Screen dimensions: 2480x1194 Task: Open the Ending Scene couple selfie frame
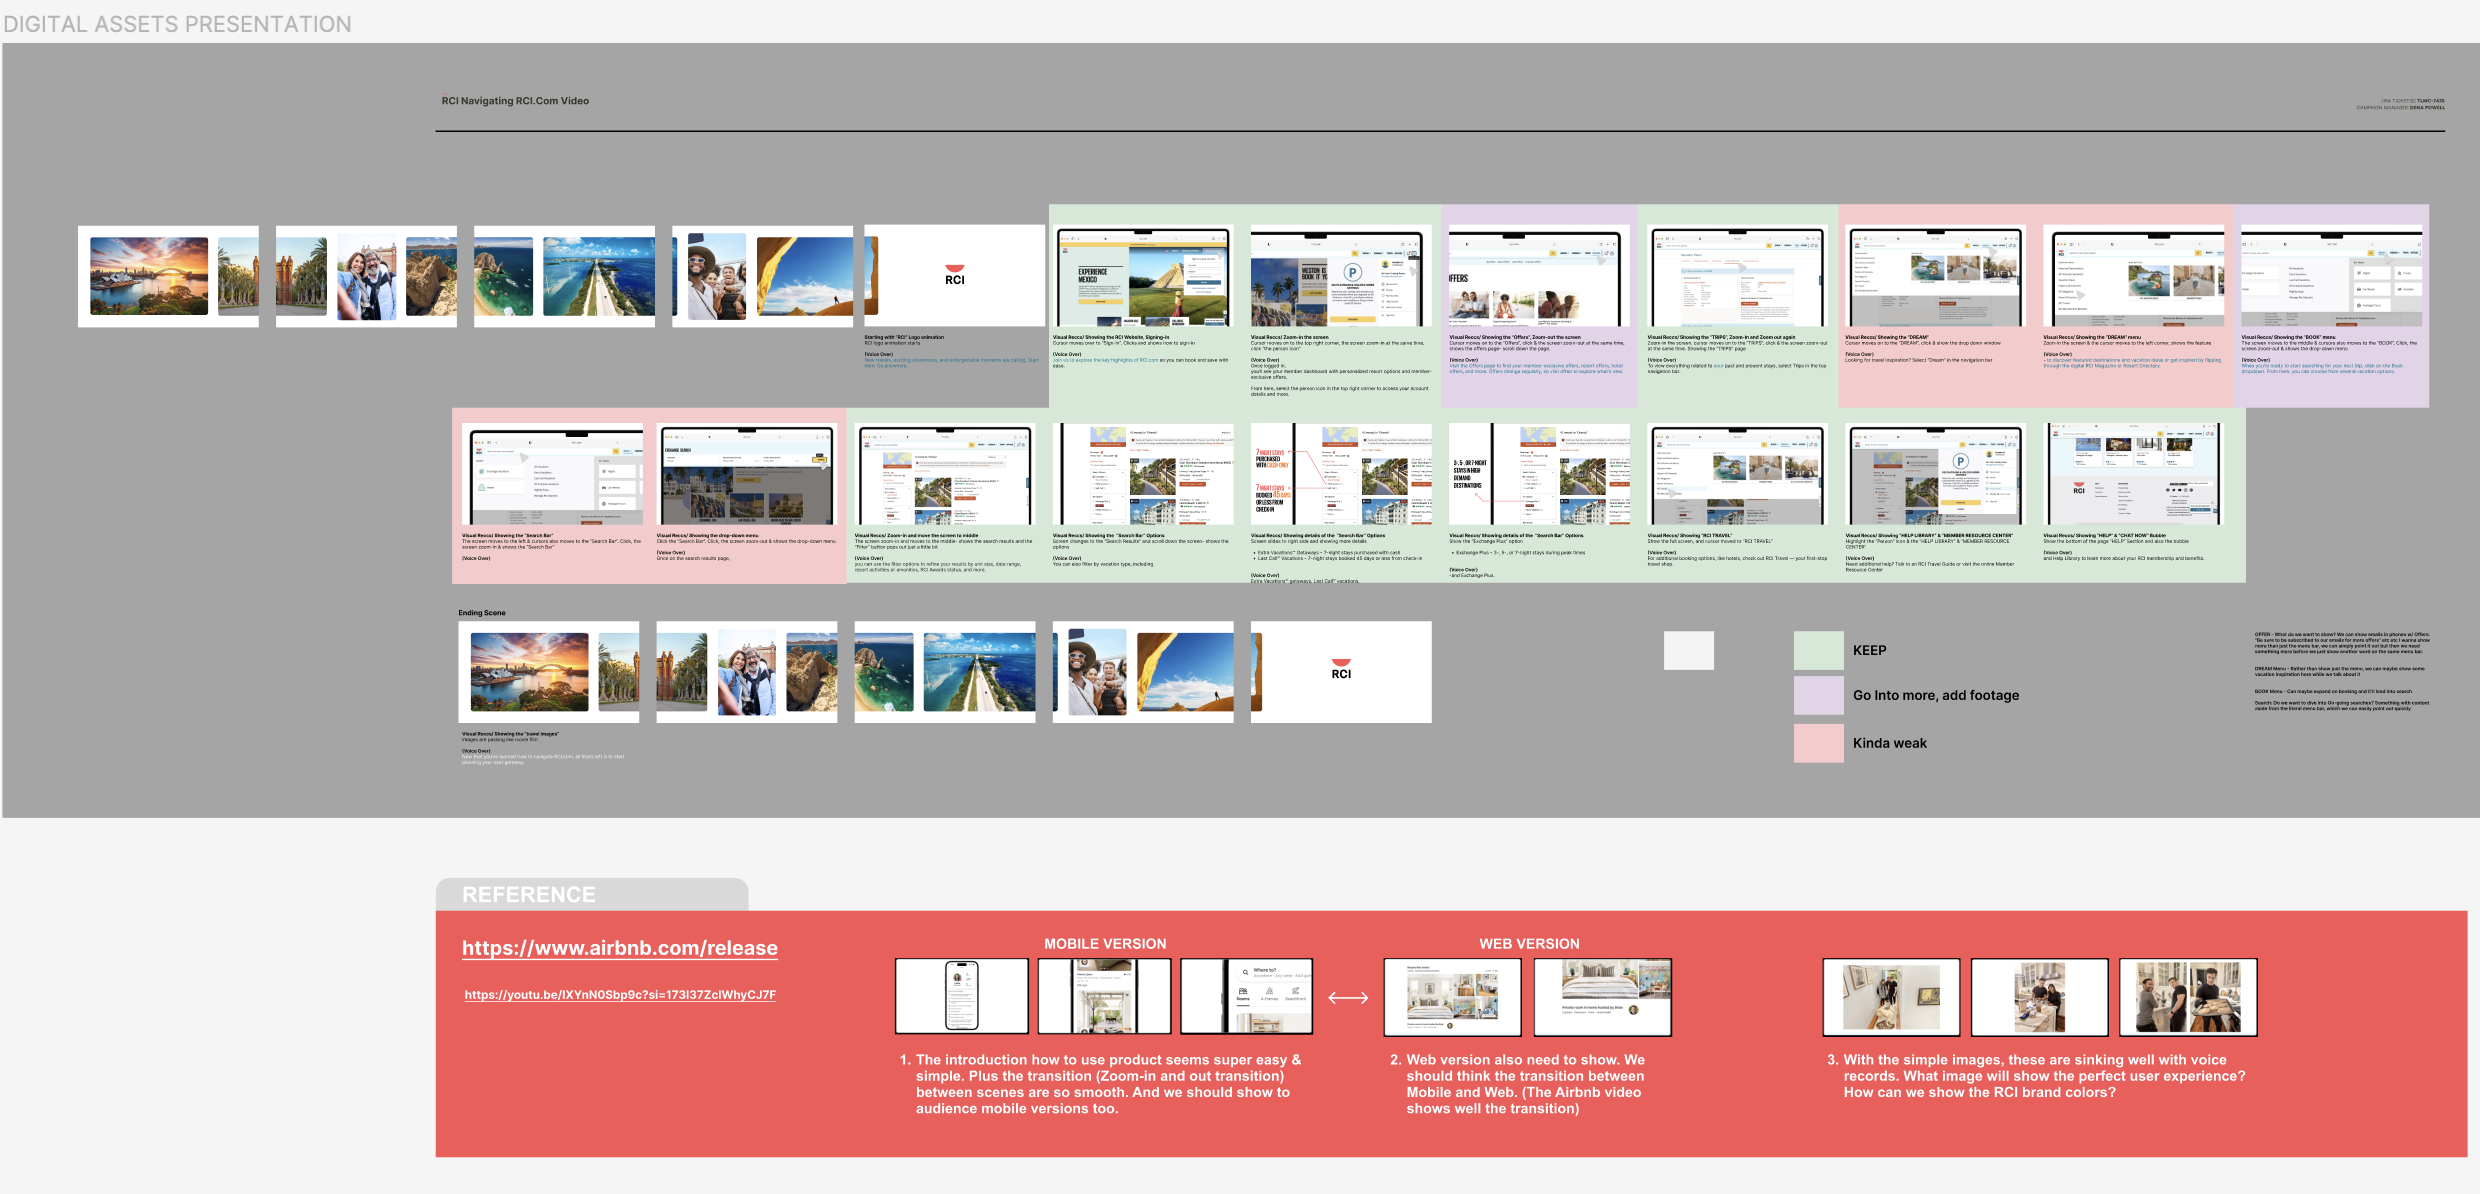pyautogui.click(x=747, y=672)
